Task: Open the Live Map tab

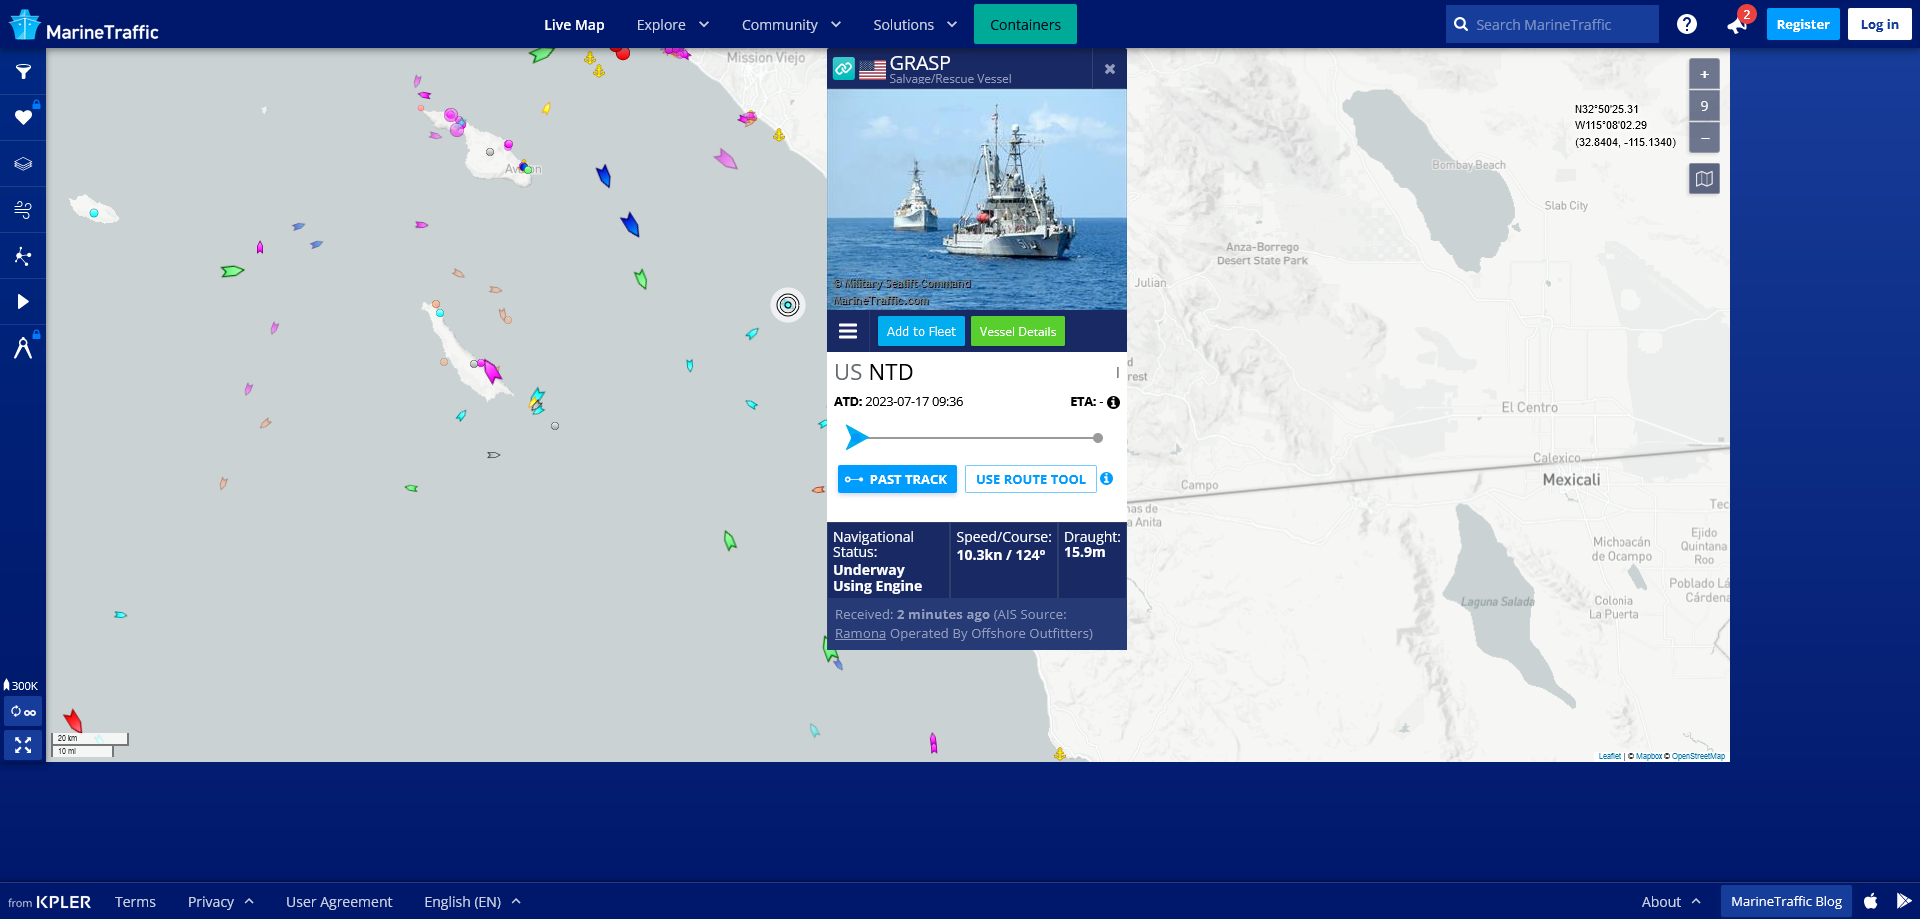Action: 574,25
